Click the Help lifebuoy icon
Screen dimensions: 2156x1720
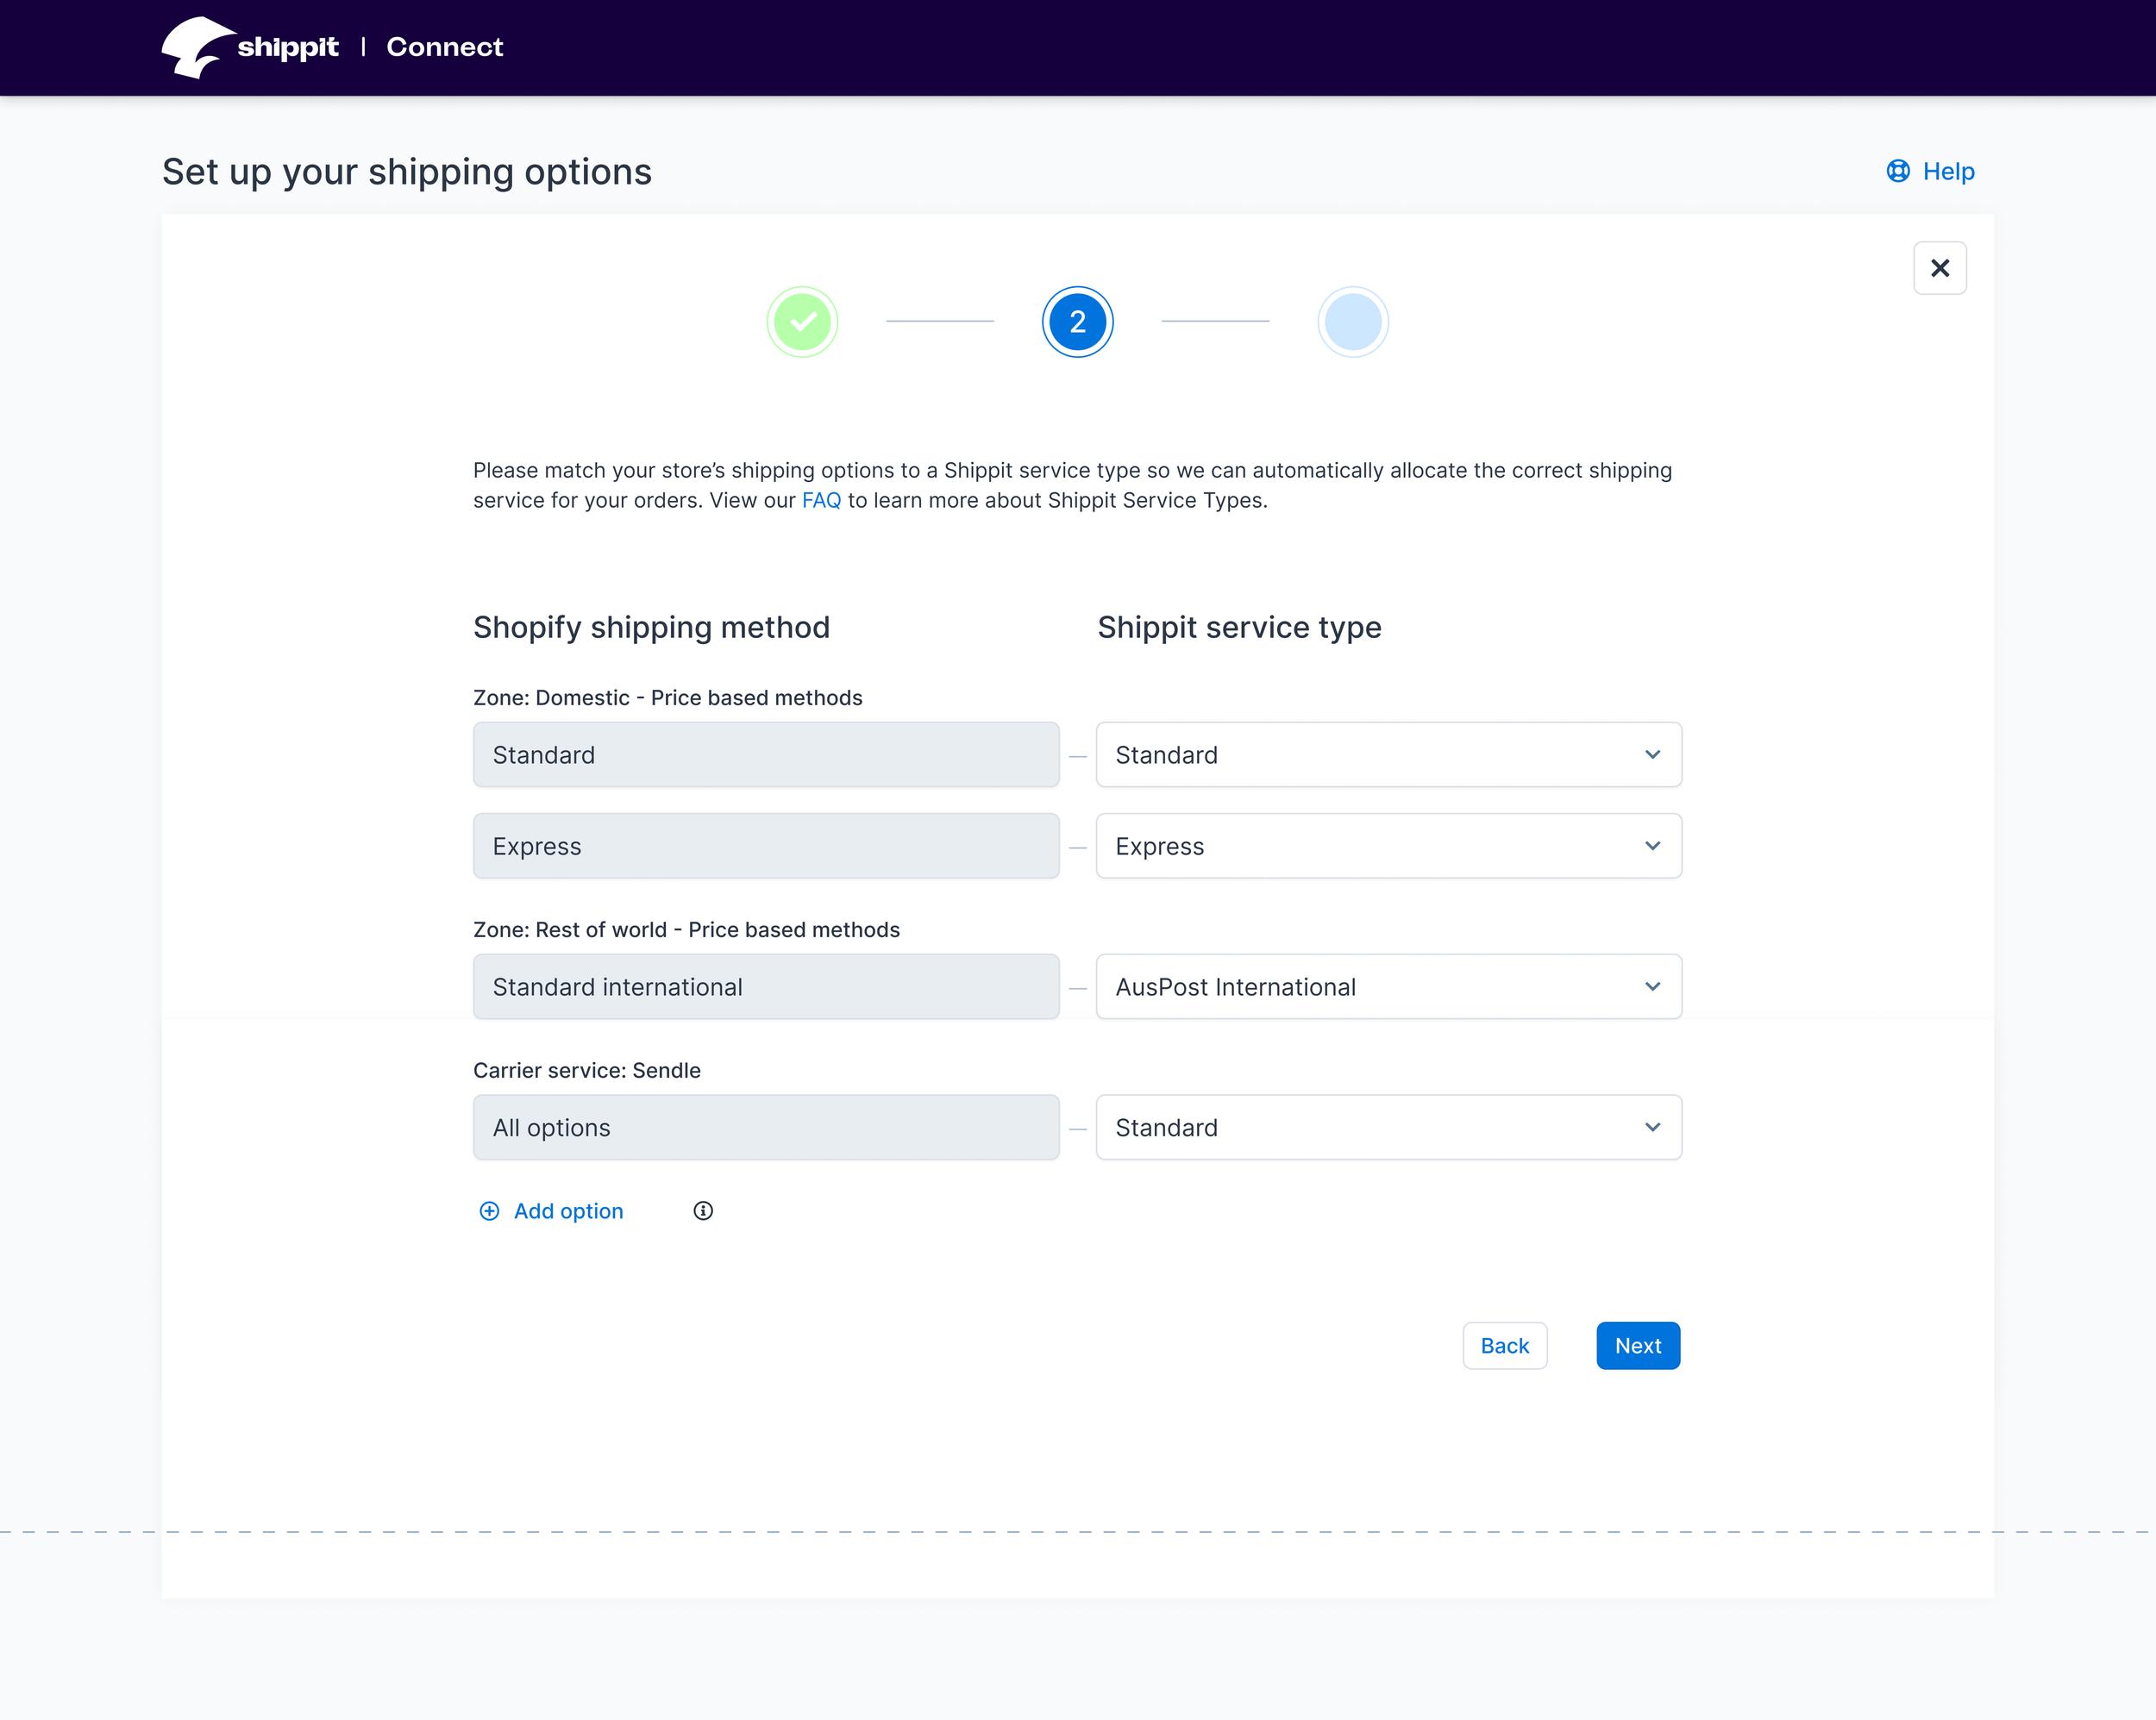(x=1897, y=171)
